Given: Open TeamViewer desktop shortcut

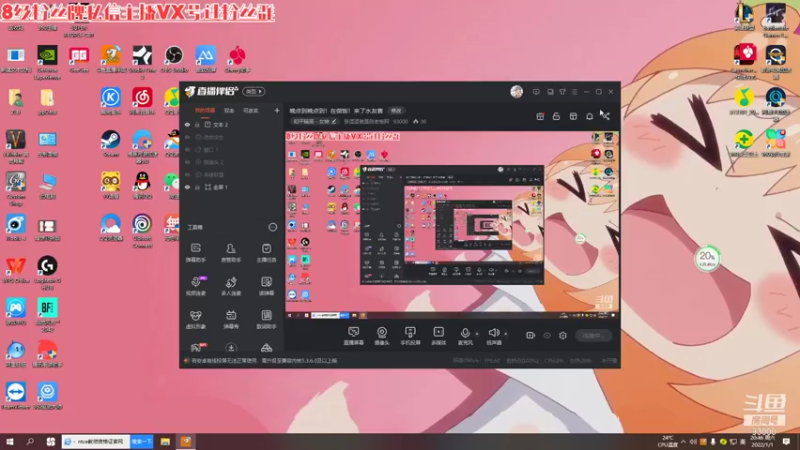Looking at the screenshot, I should click(16, 396).
